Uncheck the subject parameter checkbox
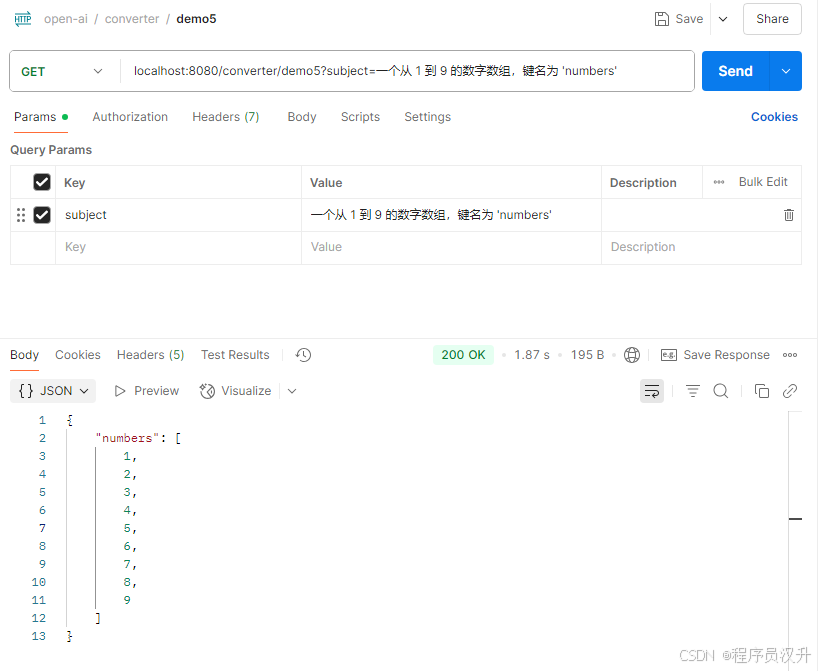 41,214
